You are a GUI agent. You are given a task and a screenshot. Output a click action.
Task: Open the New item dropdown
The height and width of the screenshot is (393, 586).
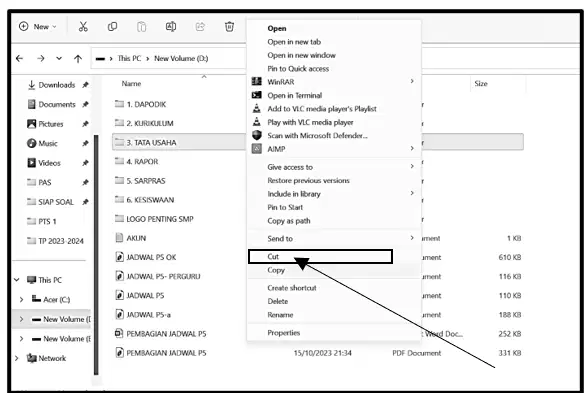(x=38, y=27)
